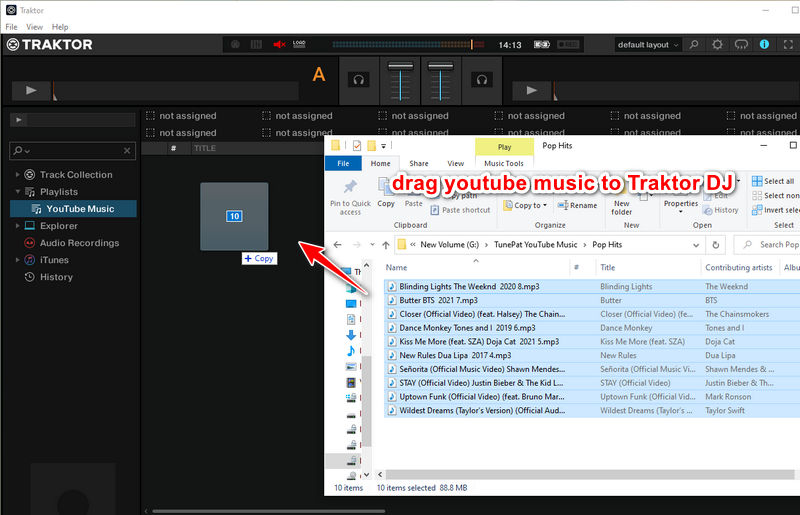Open Traktor File menu
800x515 pixels.
coord(11,27)
